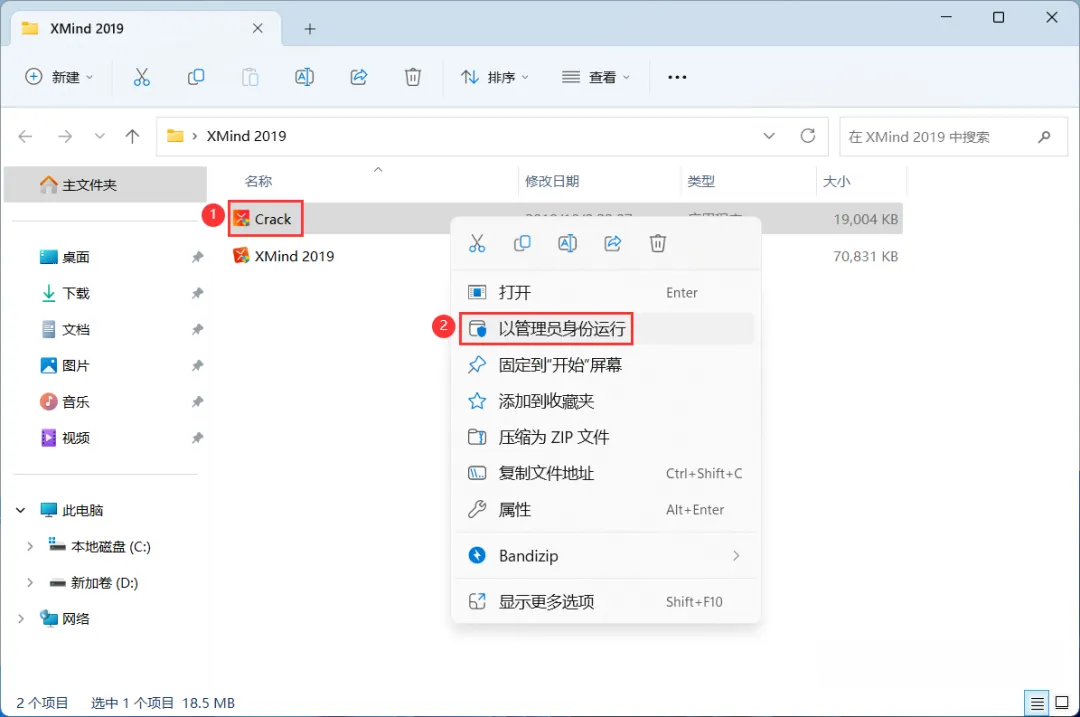The width and height of the screenshot is (1080, 717).
Task: Click the Delete trash icon in the toolbar
Action: pyautogui.click(x=413, y=77)
